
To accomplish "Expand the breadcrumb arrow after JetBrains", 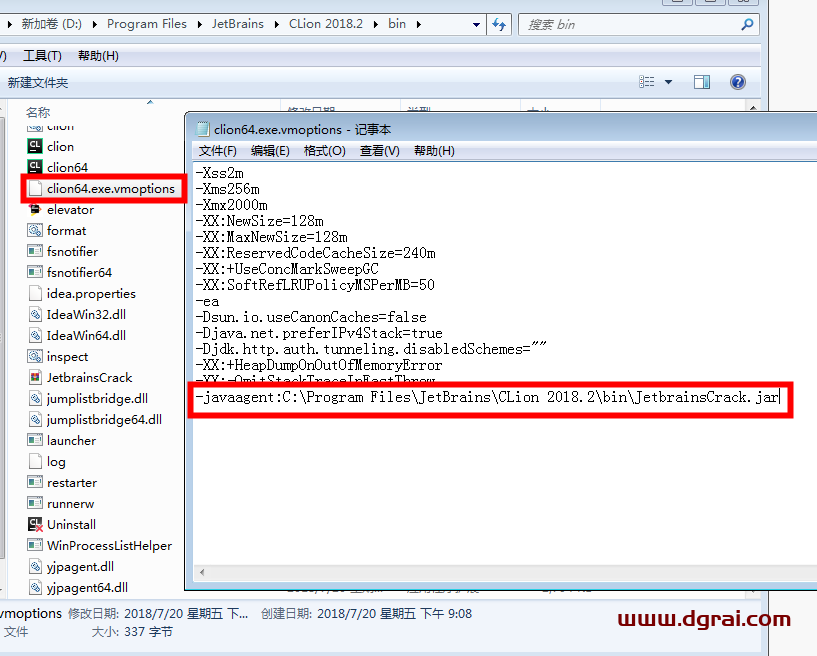I will tap(277, 24).
